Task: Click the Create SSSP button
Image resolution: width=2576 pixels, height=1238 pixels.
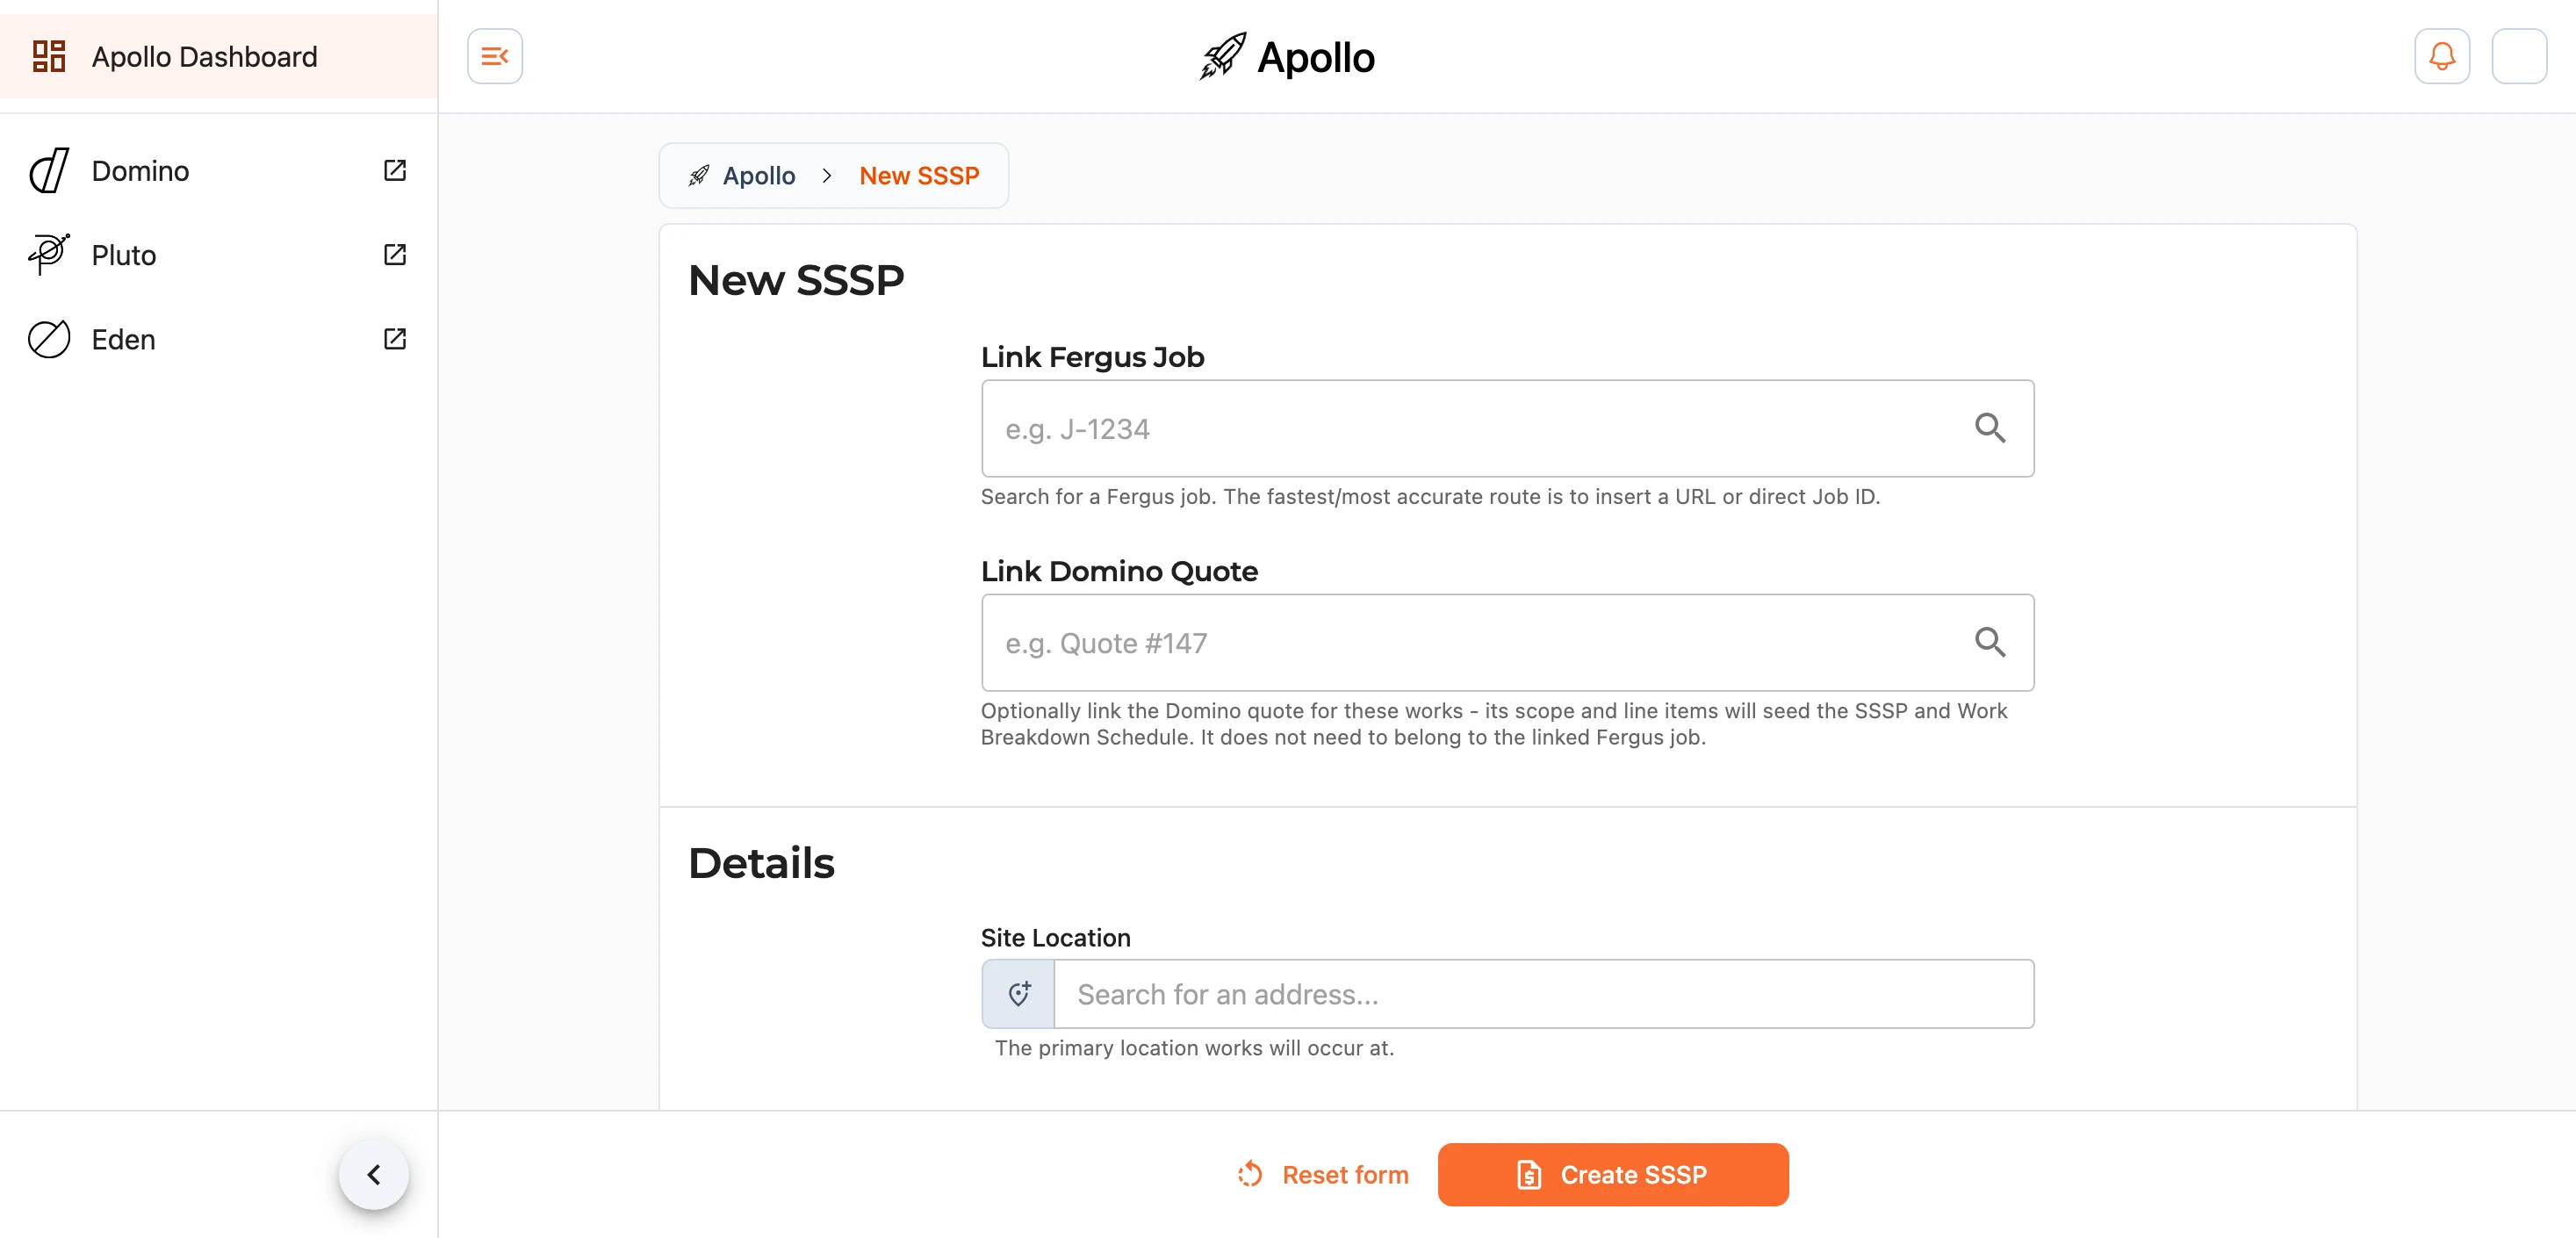Action: coord(1612,1175)
